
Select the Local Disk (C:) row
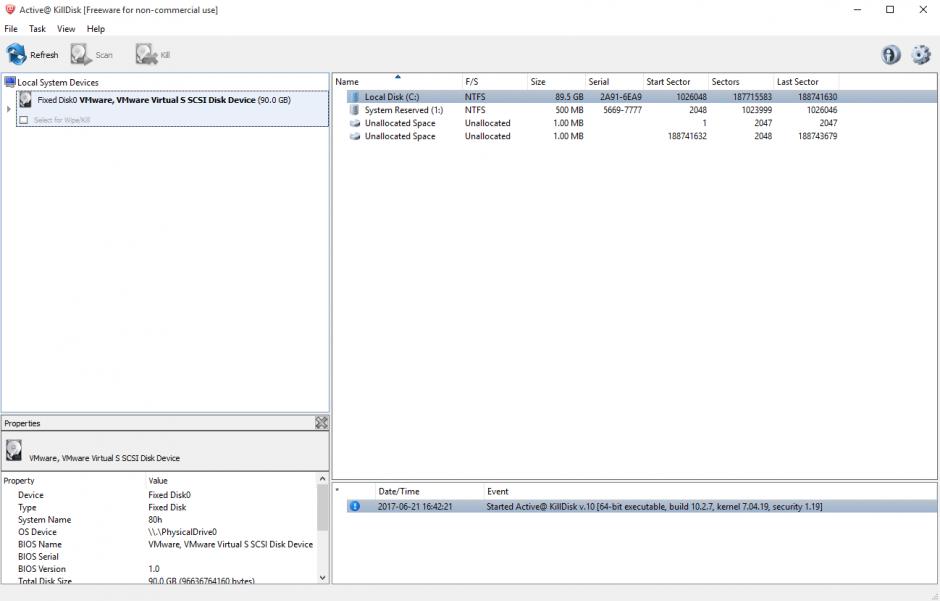(x=640, y=96)
